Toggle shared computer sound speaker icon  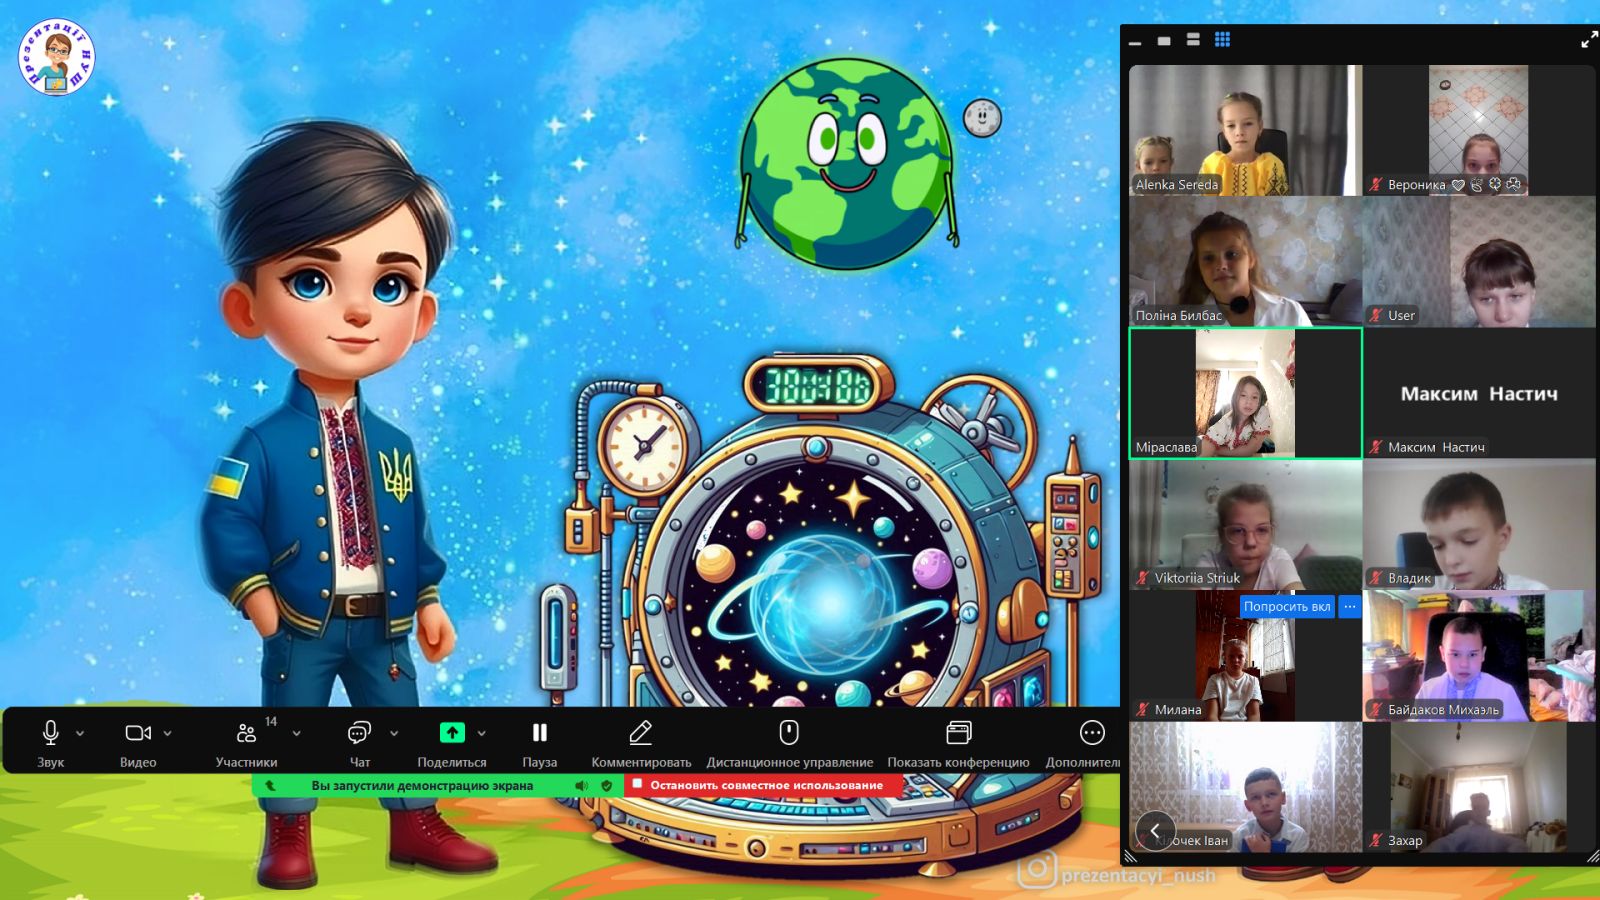(582, 786)
